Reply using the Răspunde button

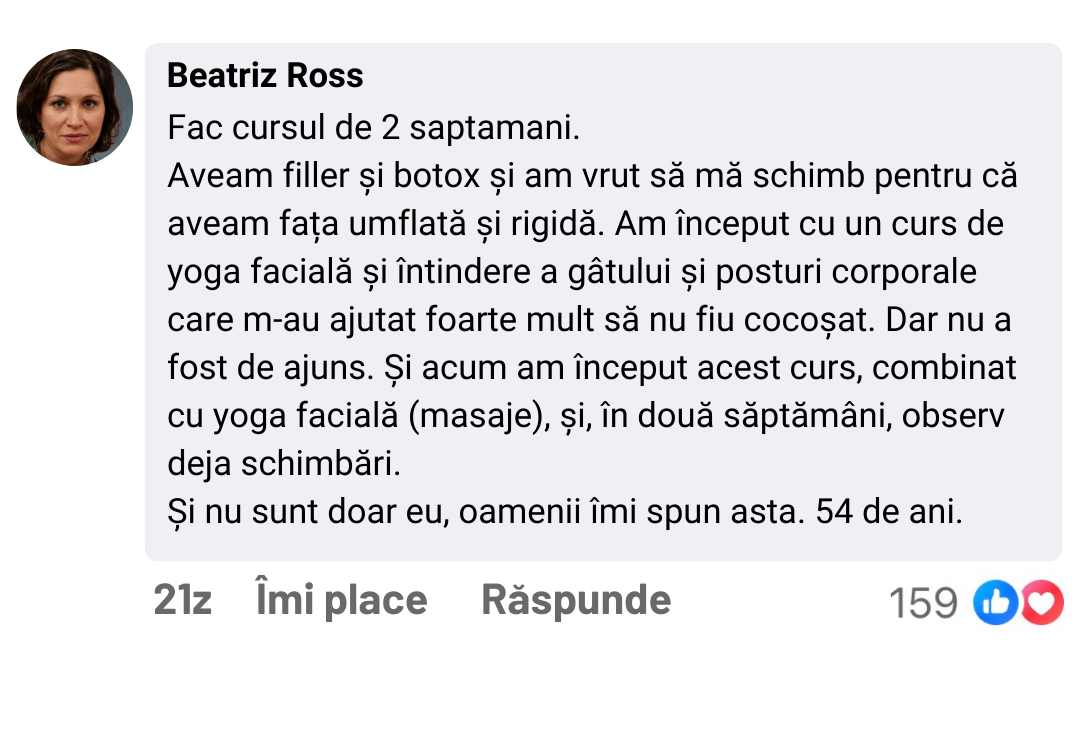[x=576, y=600]
